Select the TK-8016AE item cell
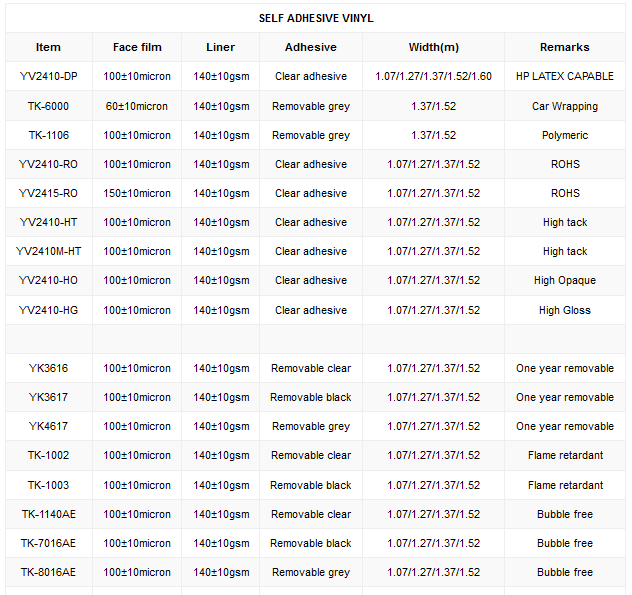Viewport: 632px width, 595px height. pos(48,572)
